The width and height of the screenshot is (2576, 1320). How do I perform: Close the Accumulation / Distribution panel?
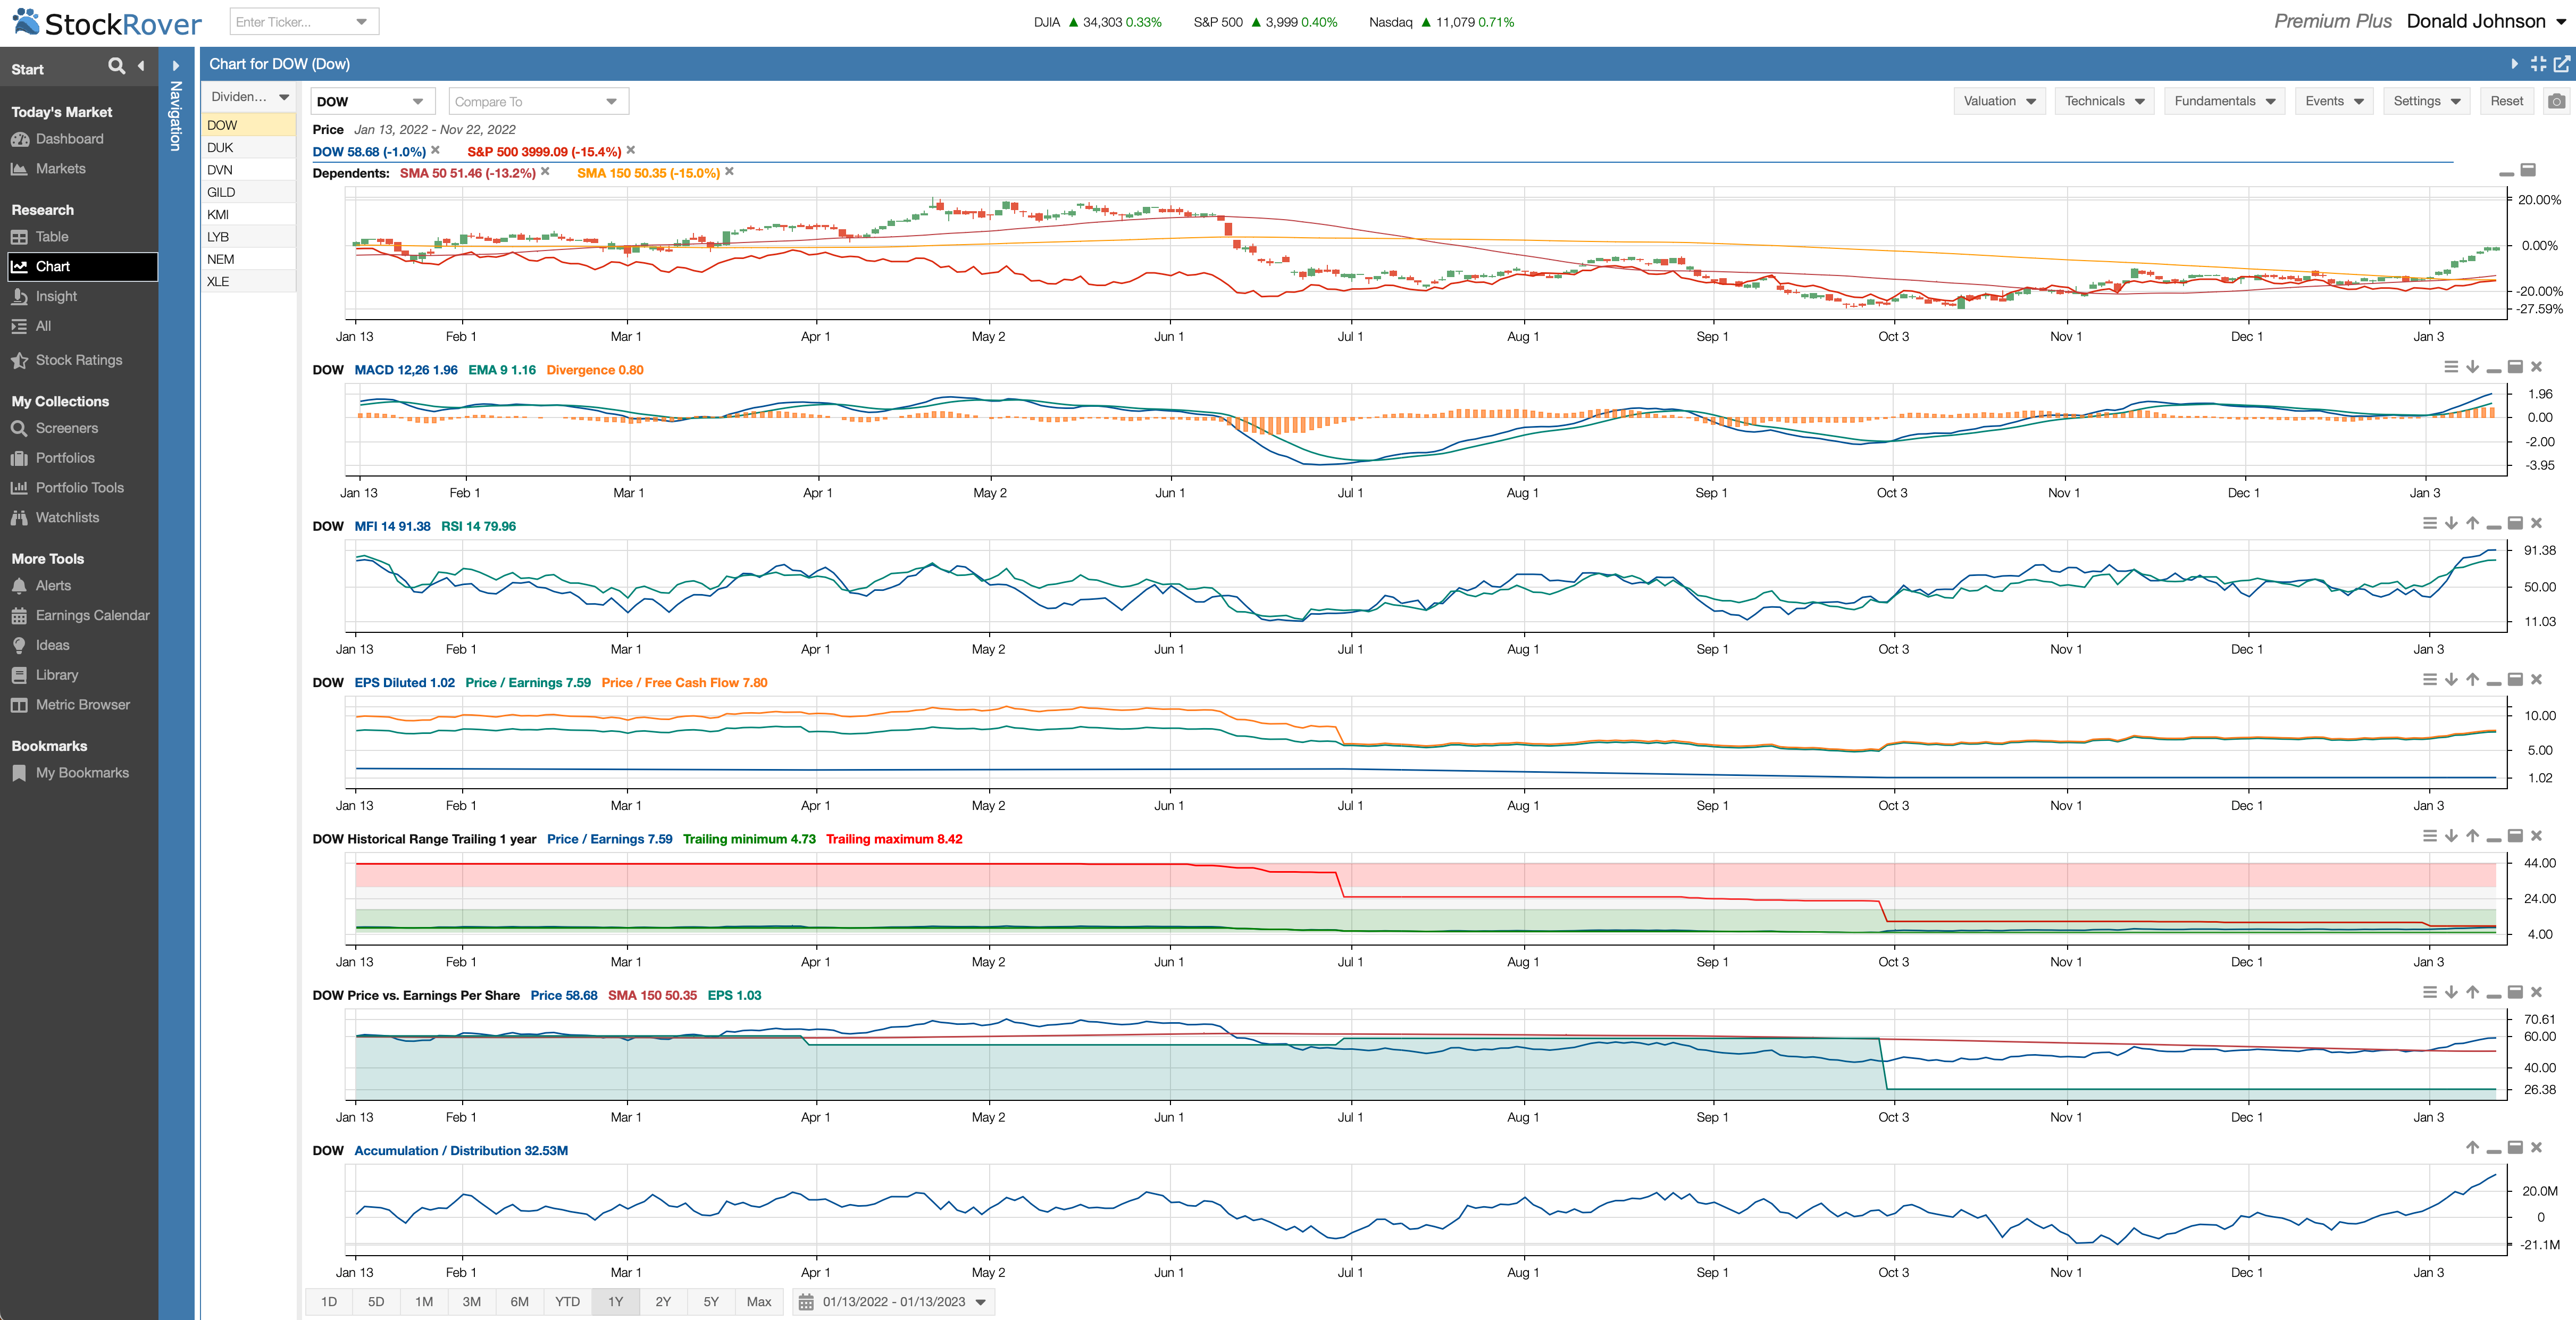2536,1147
